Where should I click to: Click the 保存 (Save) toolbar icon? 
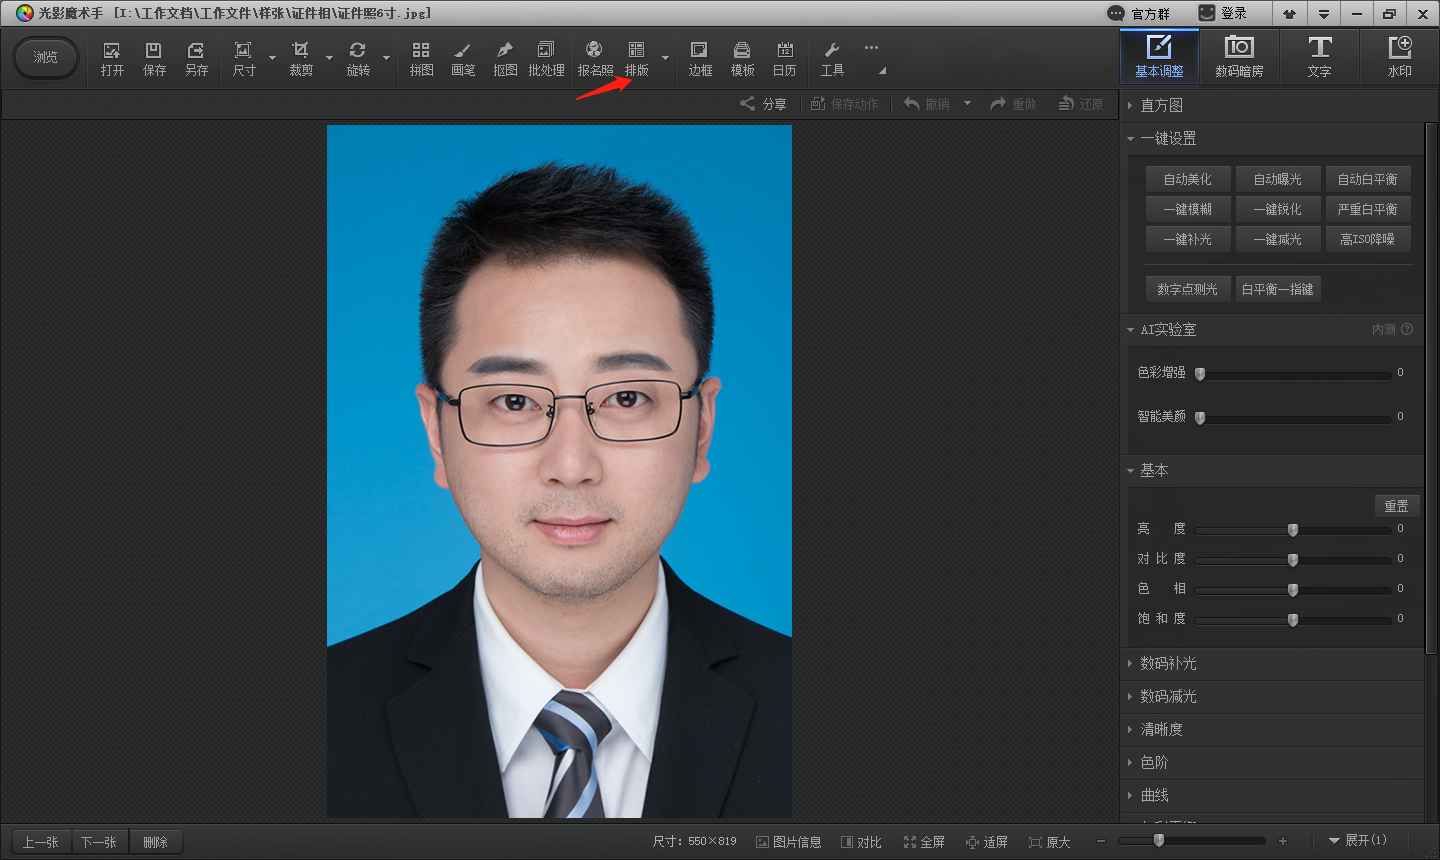click(154, 58)
